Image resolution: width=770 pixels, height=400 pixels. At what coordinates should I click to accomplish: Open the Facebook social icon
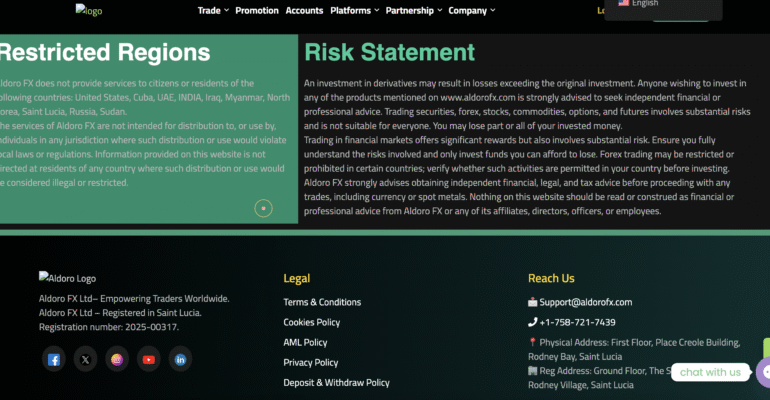pos(54,359)
